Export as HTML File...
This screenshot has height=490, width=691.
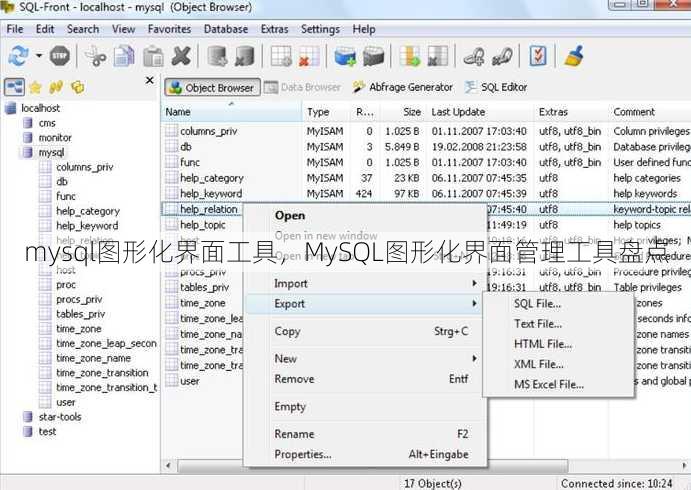pyautogui.click(x=558, y=344)
